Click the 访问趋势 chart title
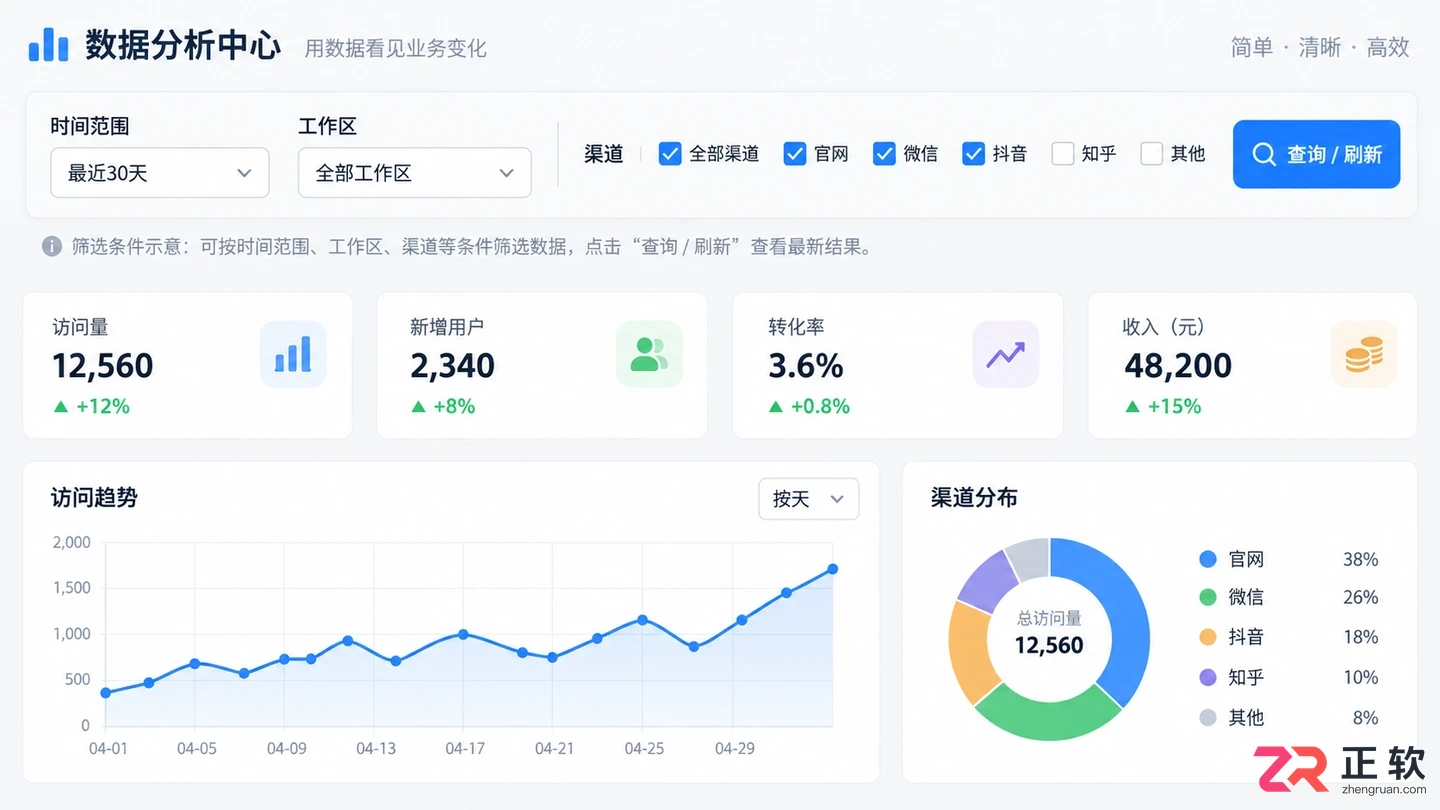 click(94, 497)
